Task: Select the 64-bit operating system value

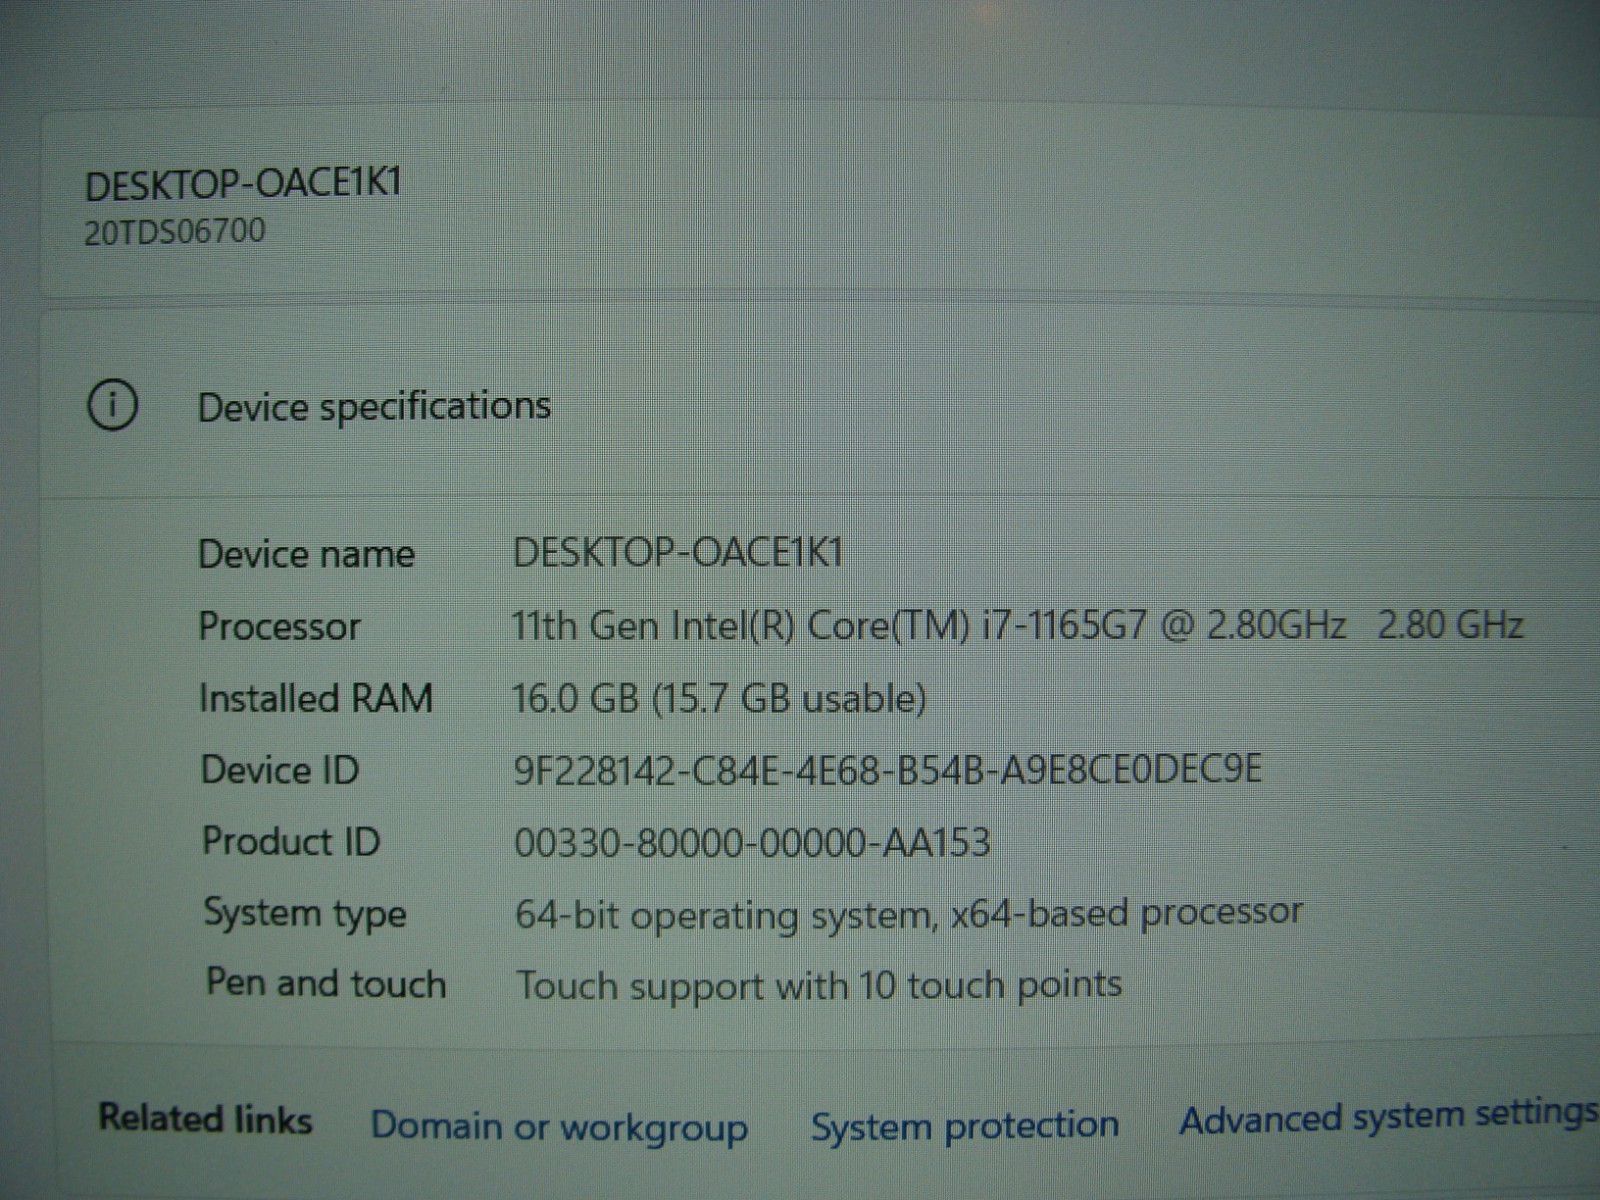Action: coord(909,914)
